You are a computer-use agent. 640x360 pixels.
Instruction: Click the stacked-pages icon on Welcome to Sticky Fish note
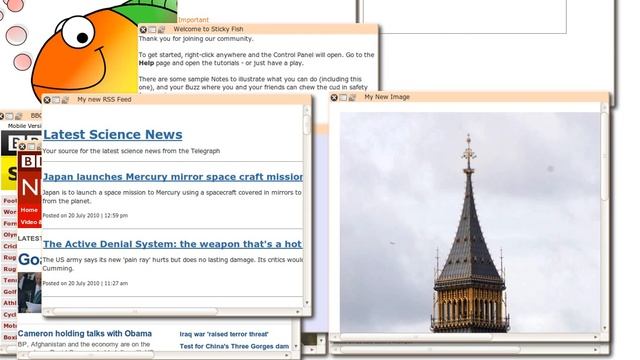point(162,29)
